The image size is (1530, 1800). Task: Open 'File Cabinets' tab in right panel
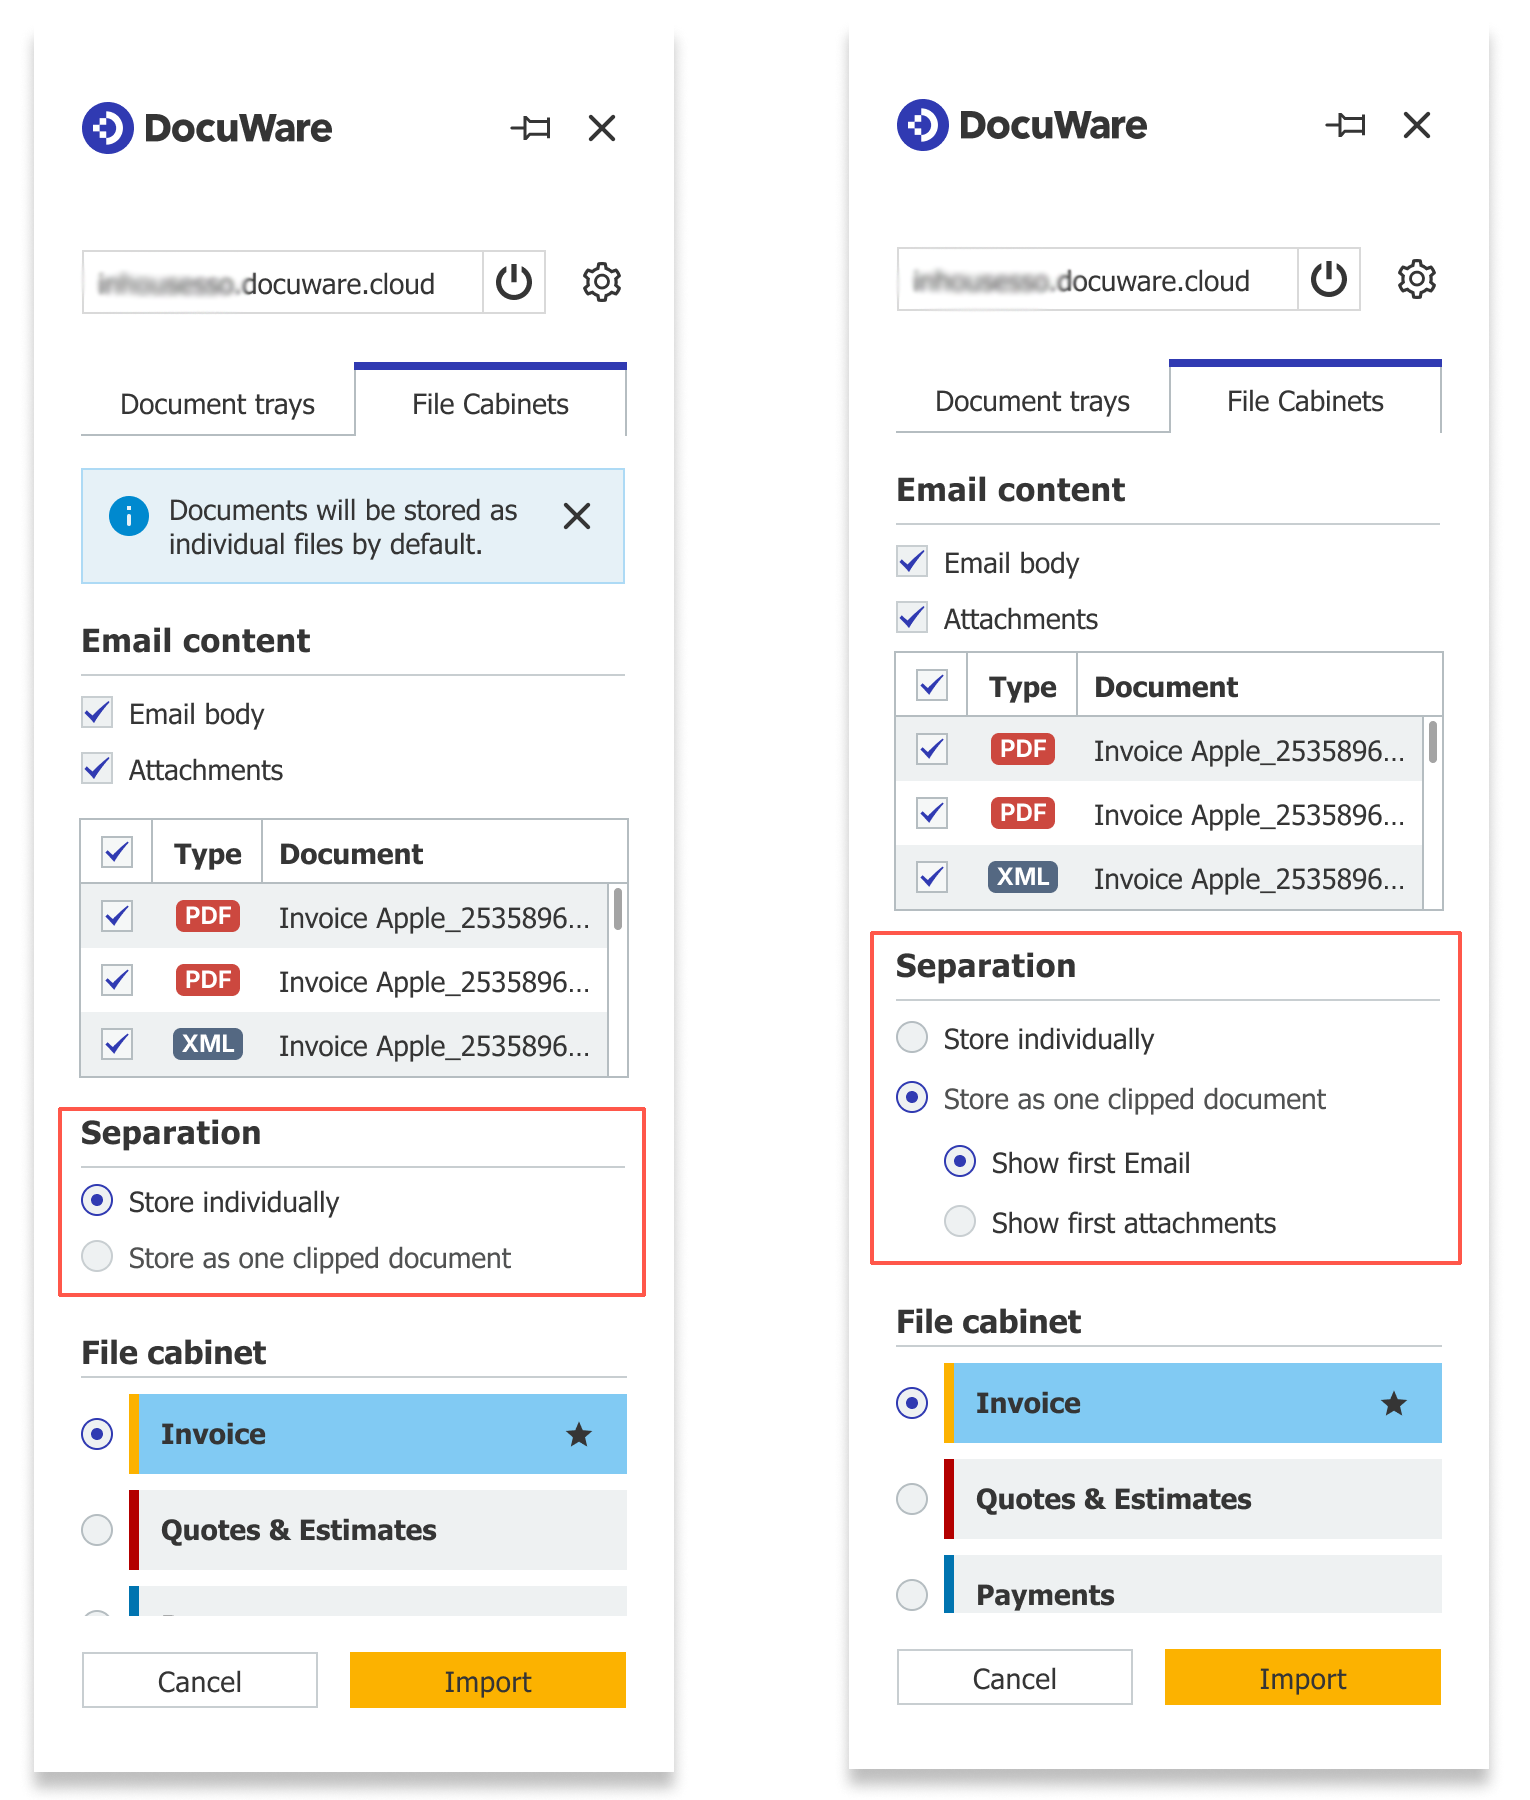tap(1305, 401)
